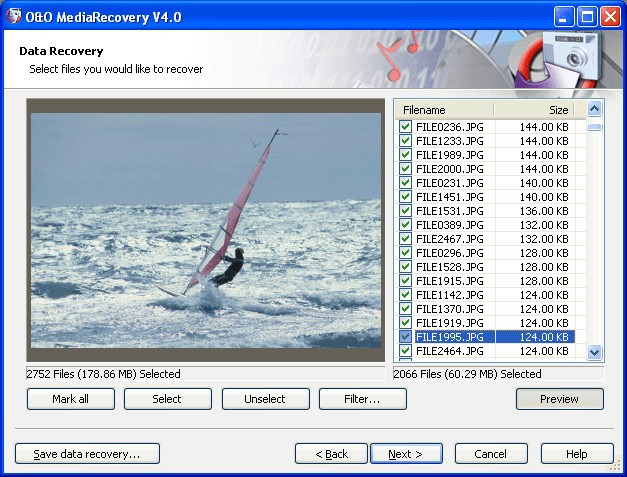This screenshot has width=627, height=477.
Task: Open Save data recovery... option
Action: pos(87,454)
